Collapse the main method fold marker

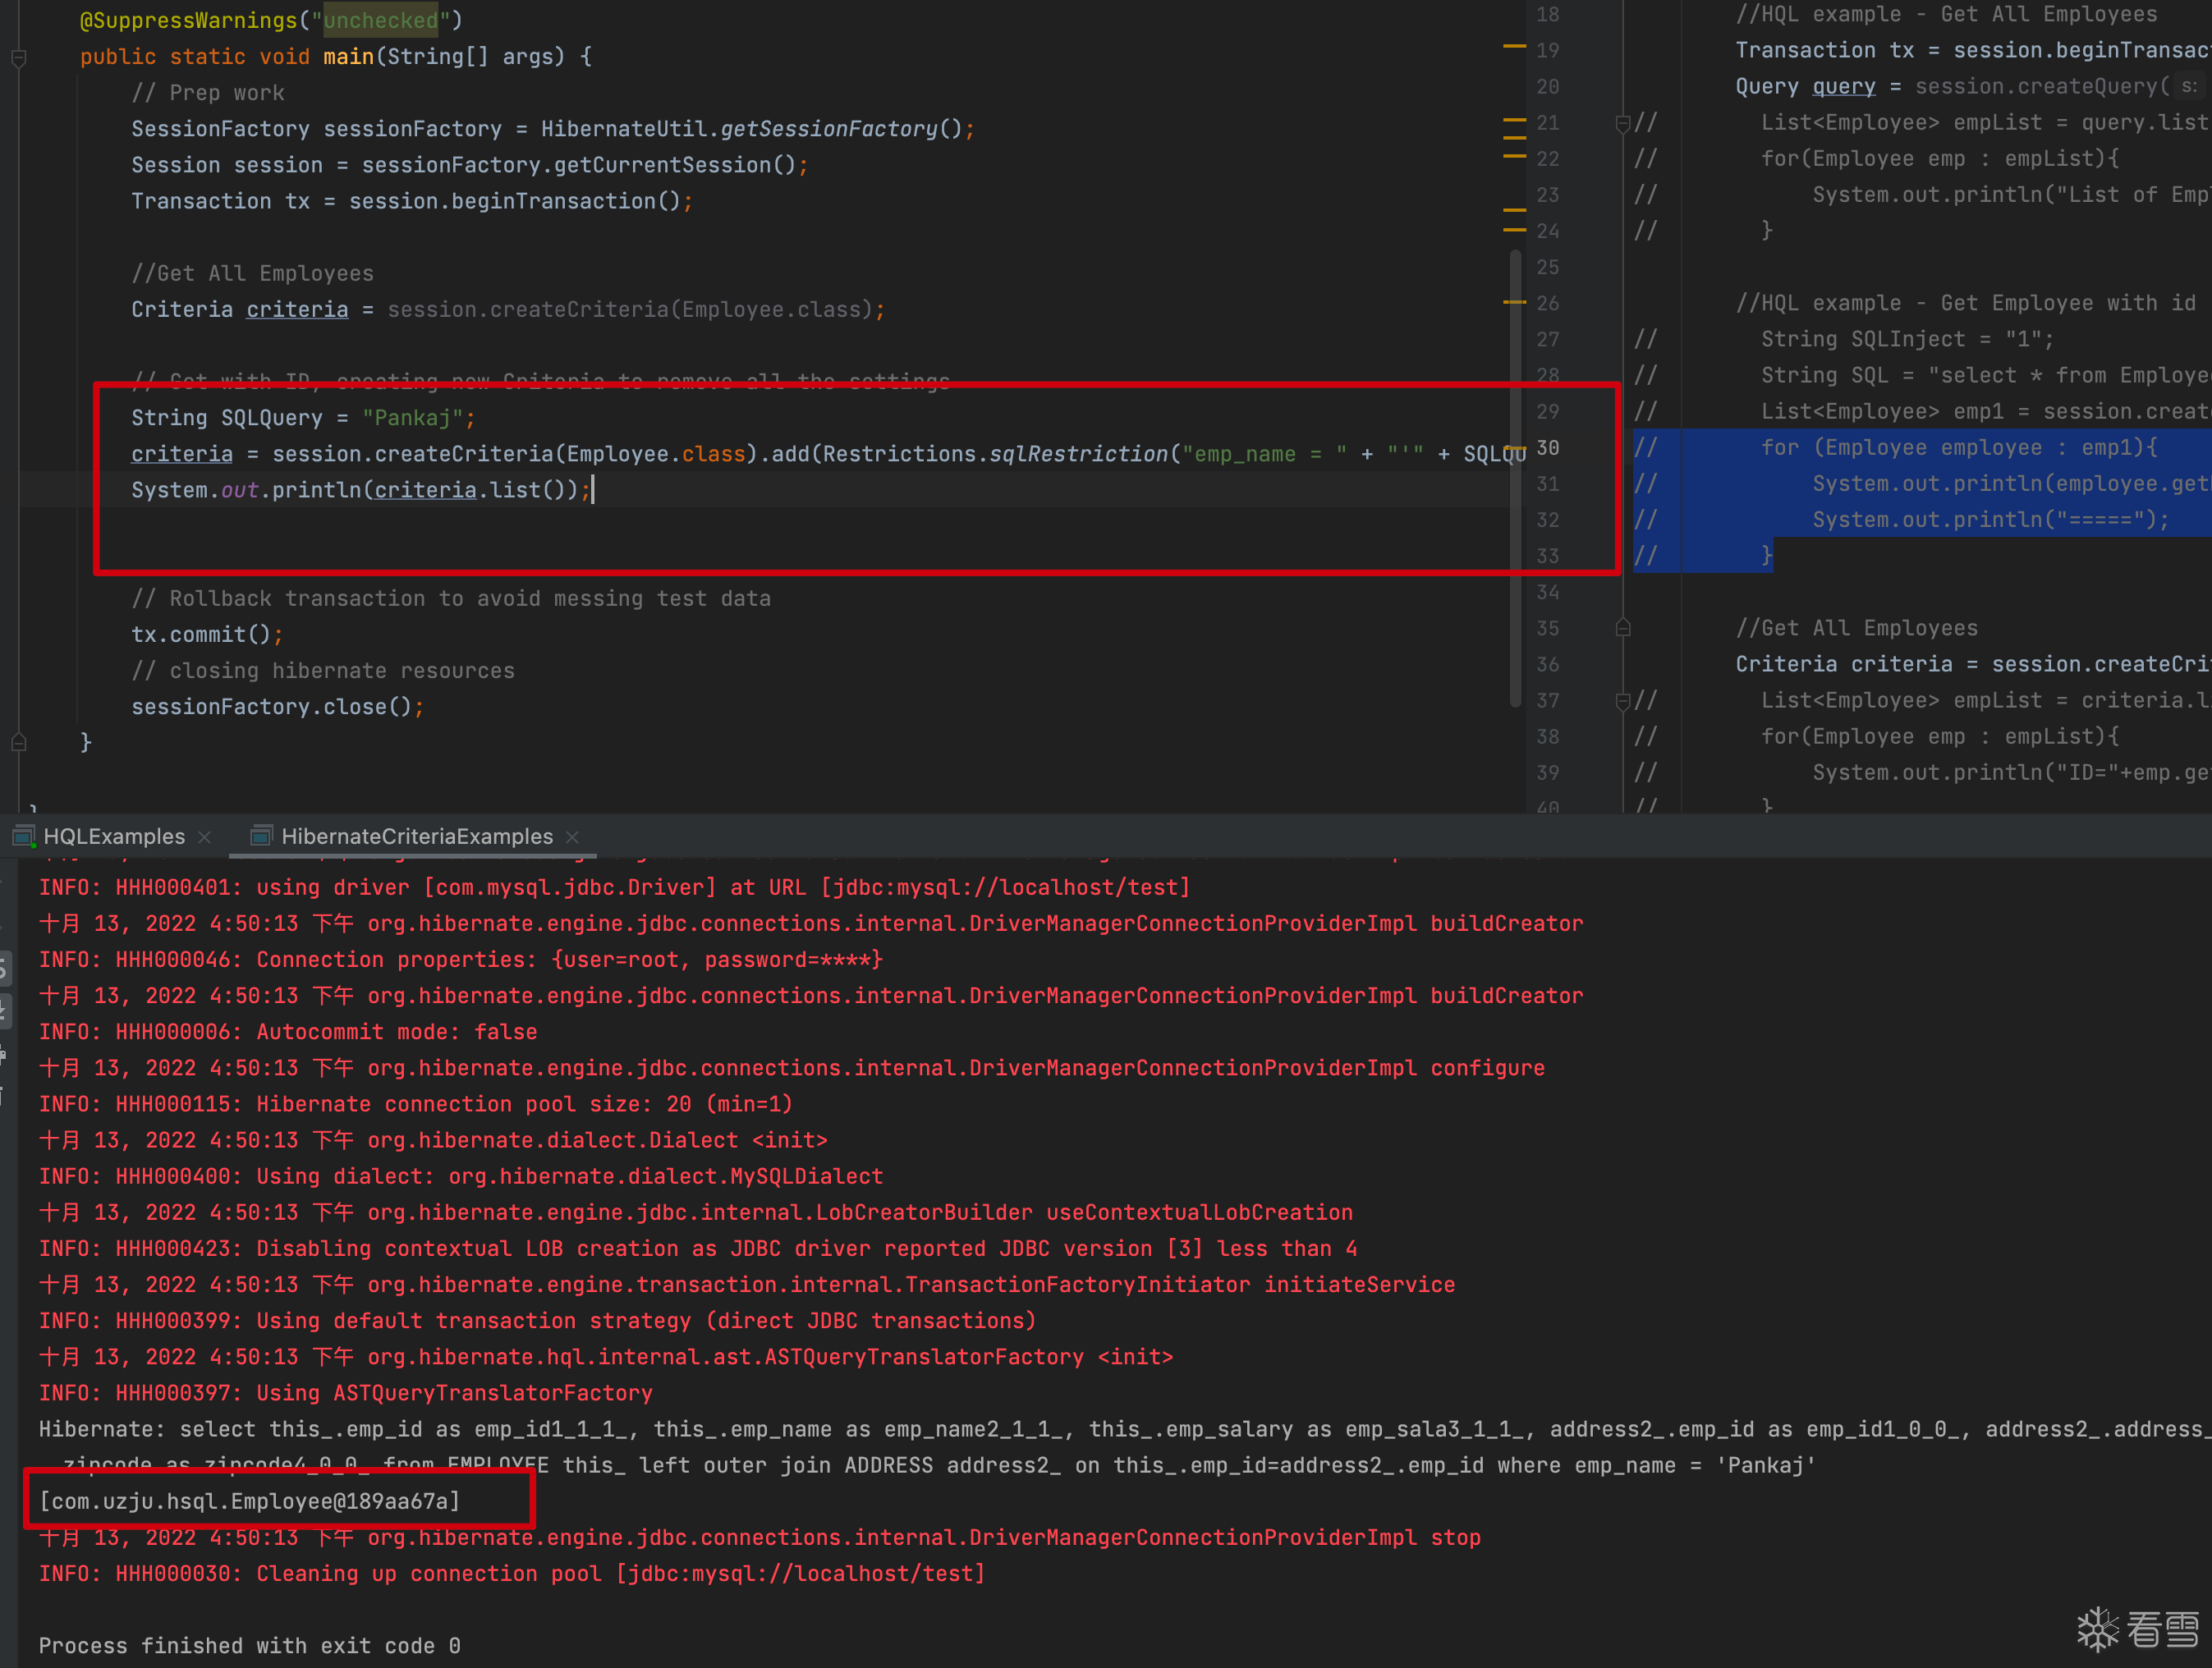18,58
